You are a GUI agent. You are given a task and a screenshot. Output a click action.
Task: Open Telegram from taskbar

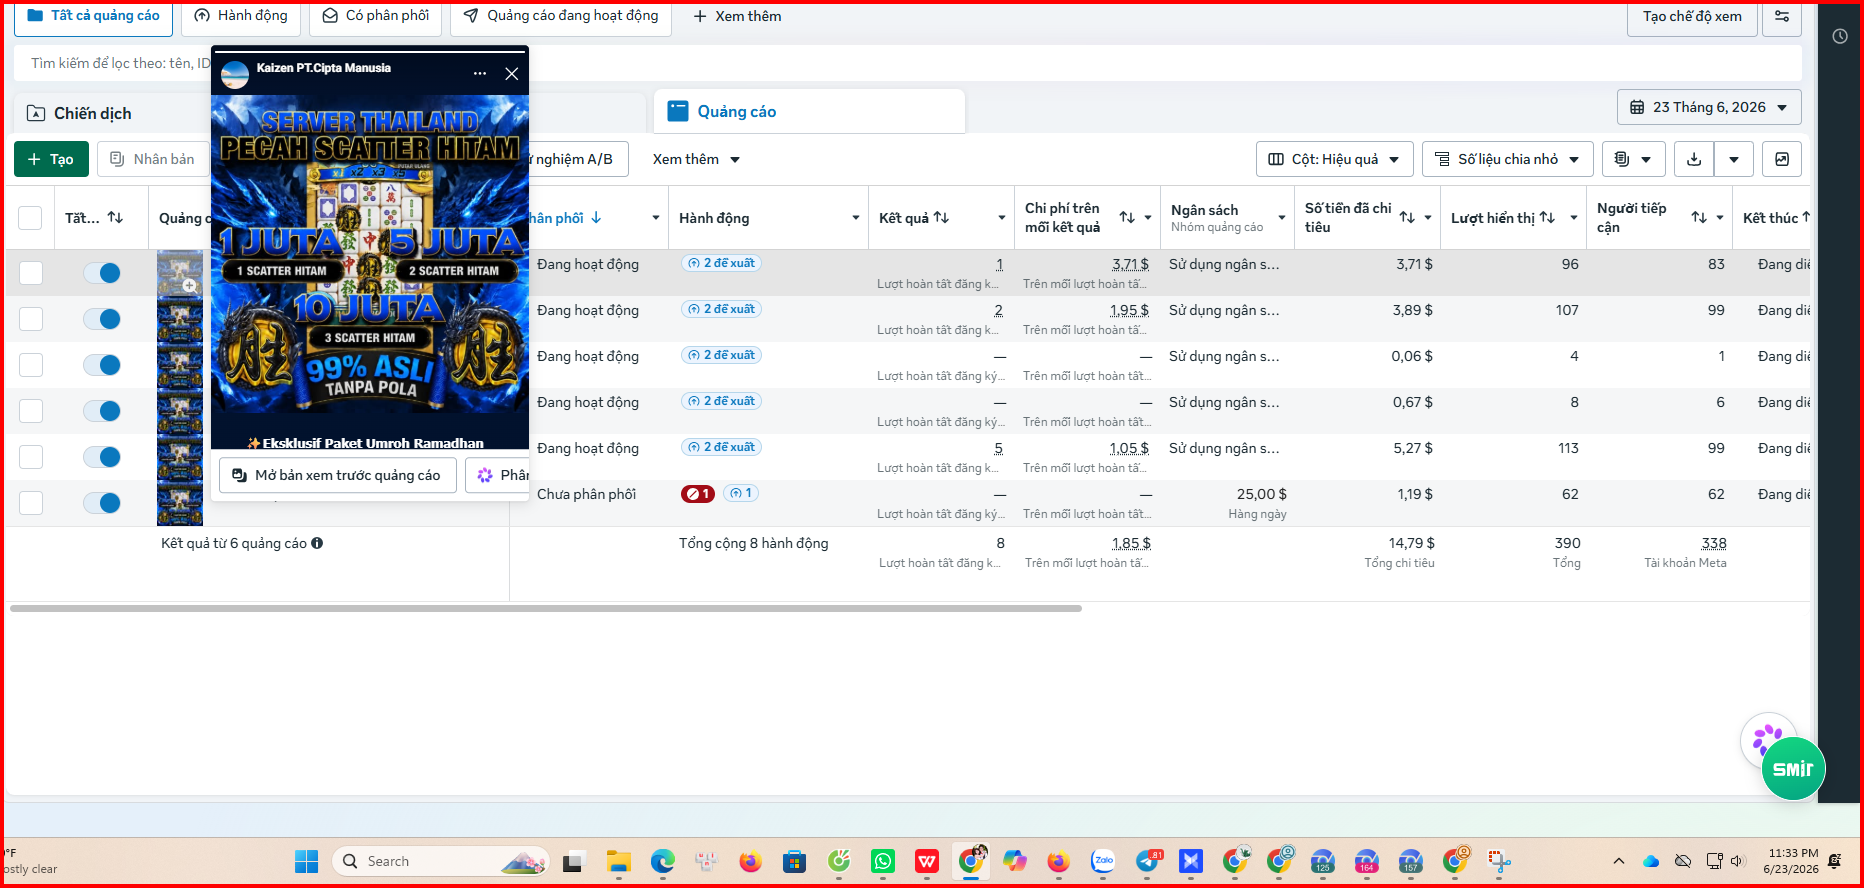pos(1147,861)
